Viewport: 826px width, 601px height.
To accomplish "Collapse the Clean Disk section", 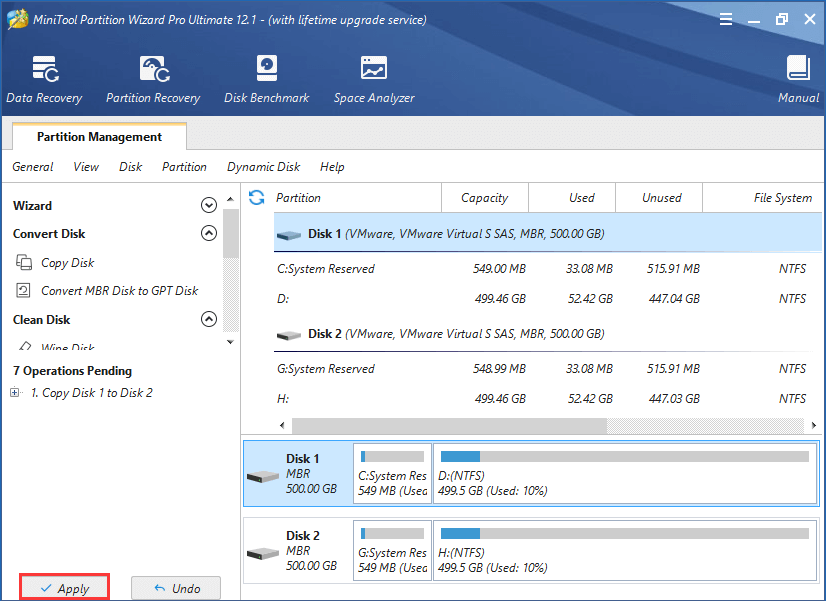I will 209,319.
